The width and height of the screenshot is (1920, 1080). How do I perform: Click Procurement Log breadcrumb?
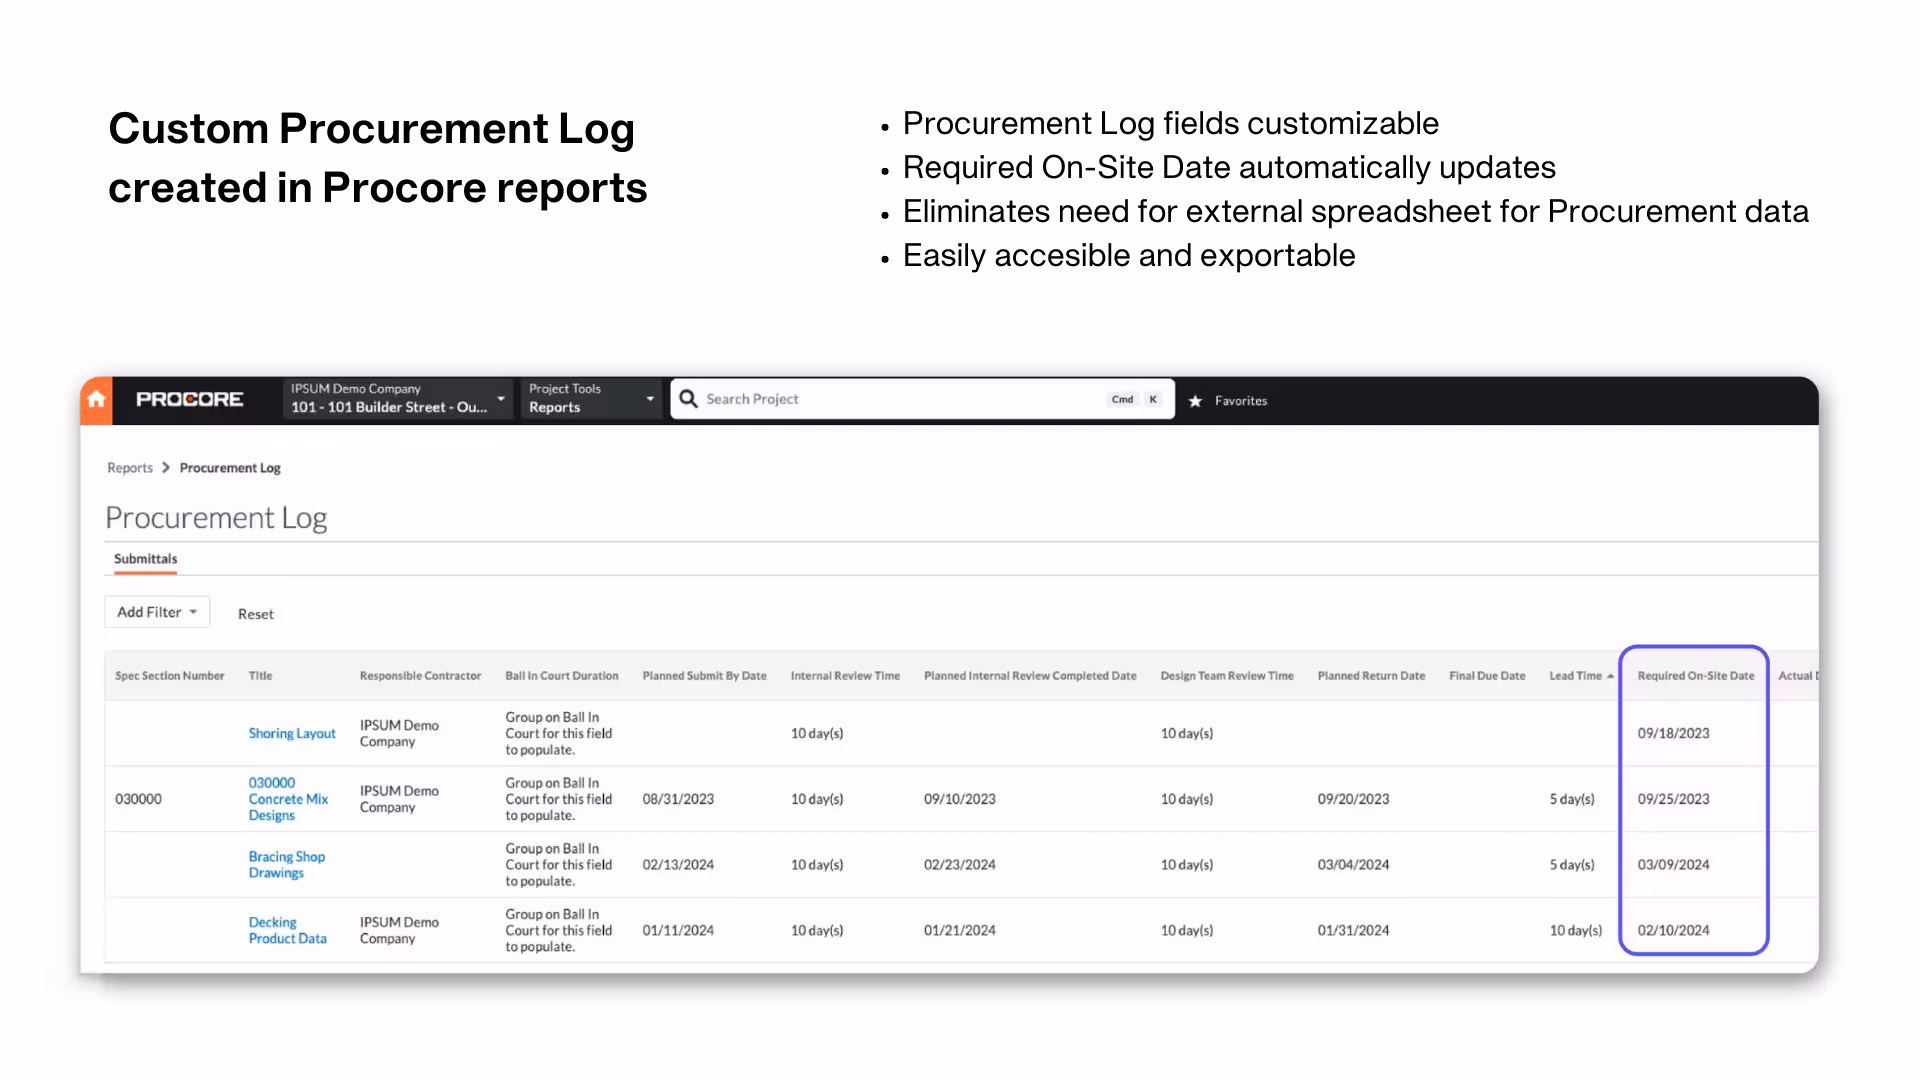pos(230,468)
